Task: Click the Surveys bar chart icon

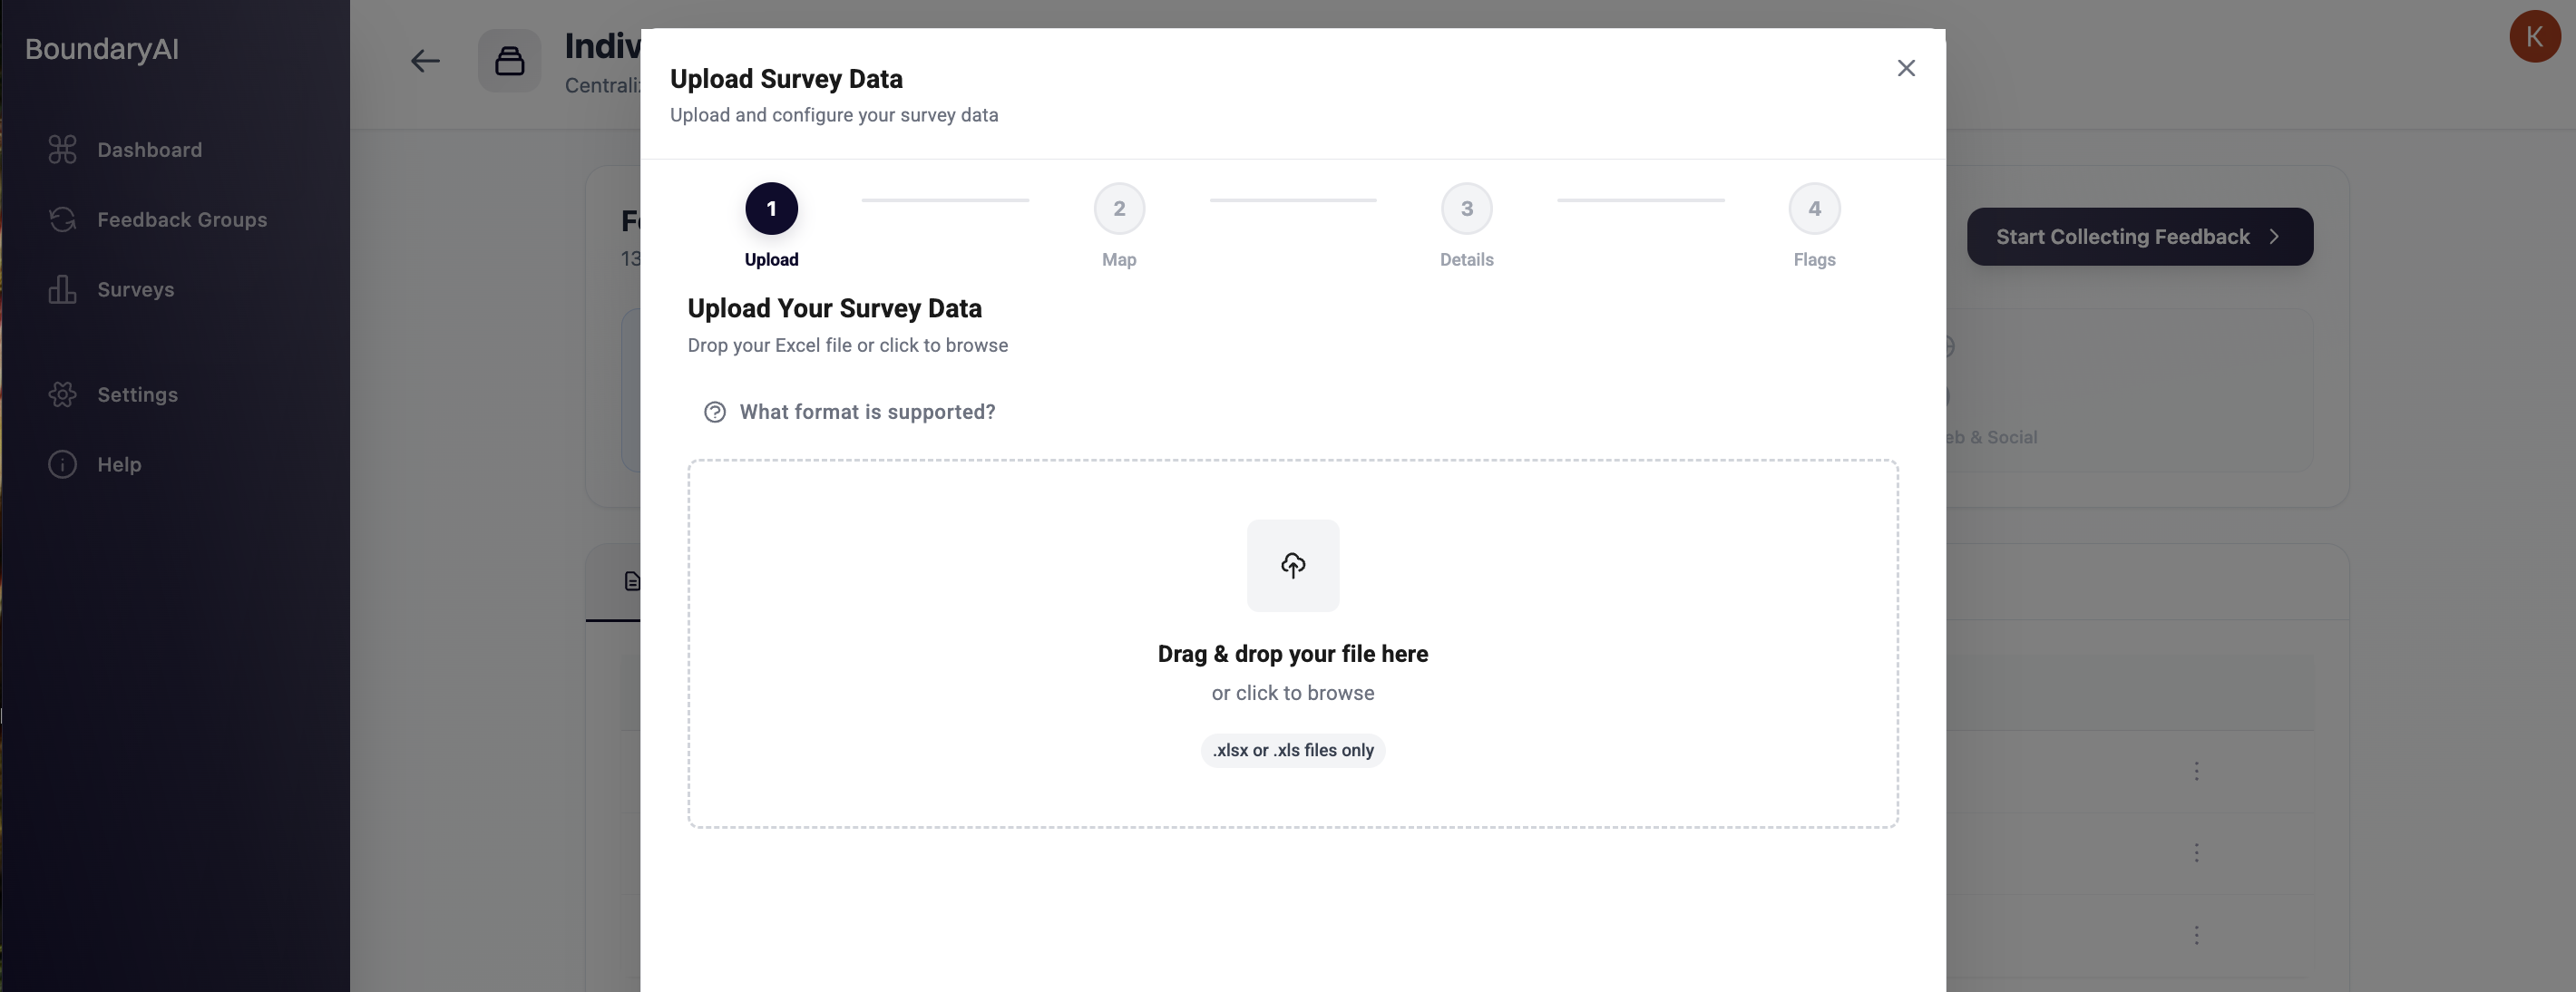Action: coord(62,290)
